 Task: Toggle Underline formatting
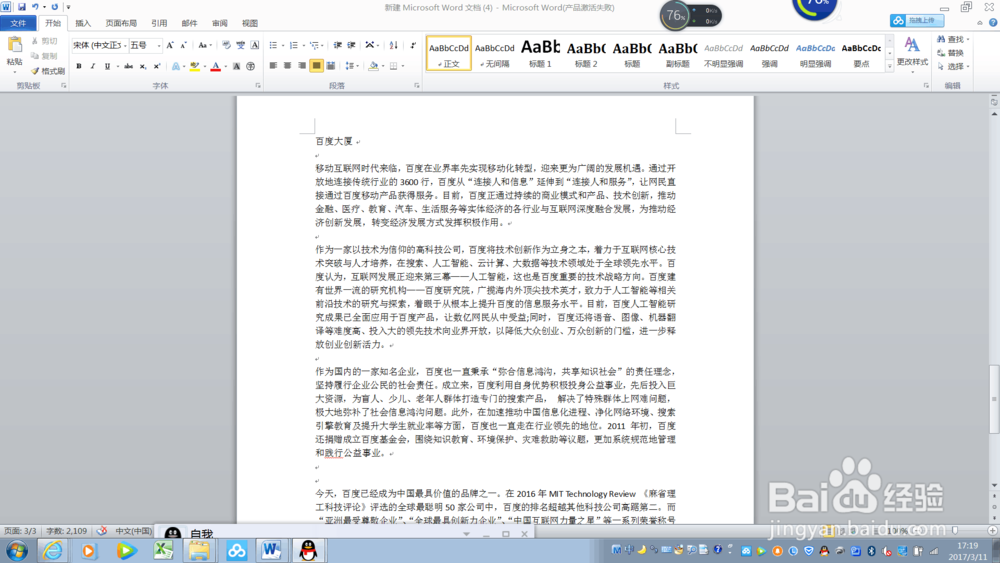(x=107, y=66)
